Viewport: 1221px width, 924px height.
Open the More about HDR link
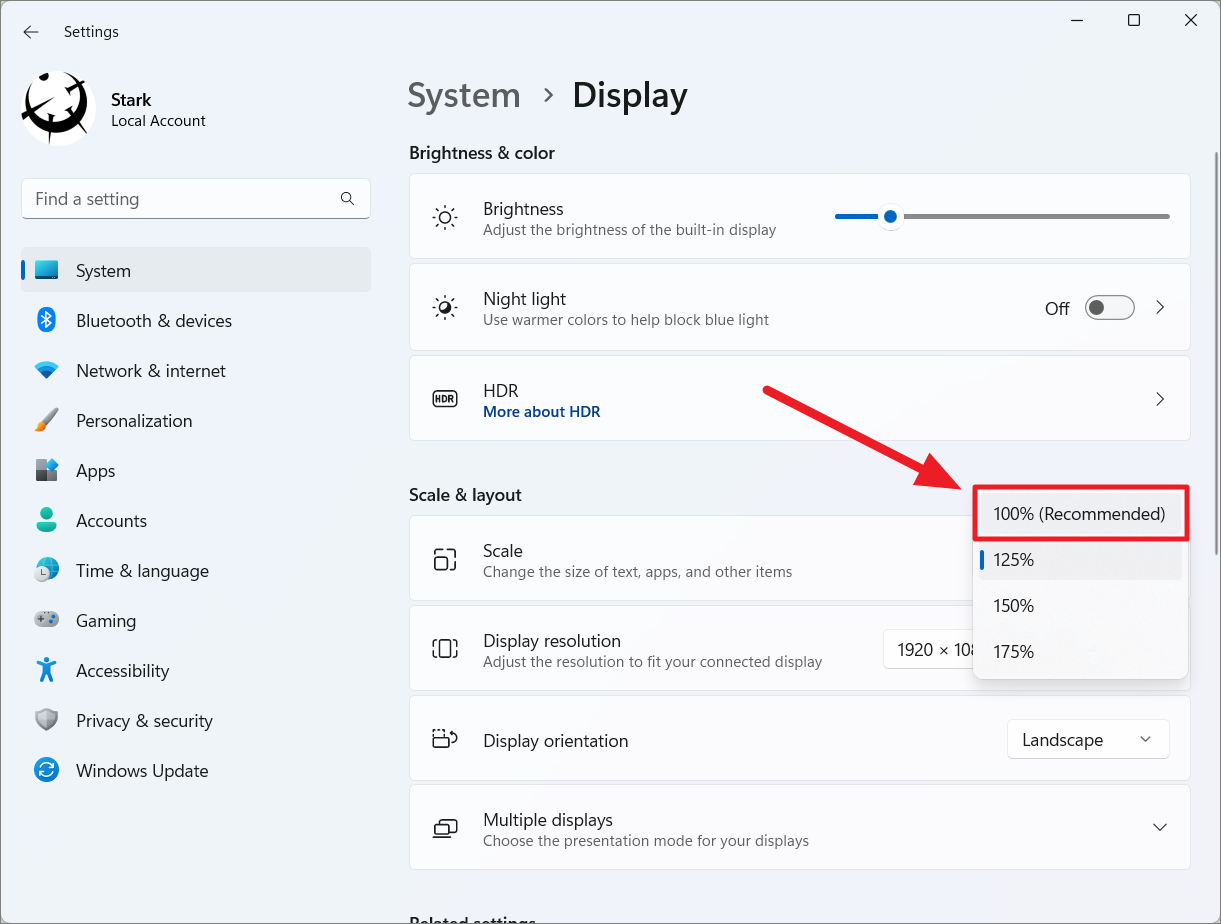click(541, 411)
